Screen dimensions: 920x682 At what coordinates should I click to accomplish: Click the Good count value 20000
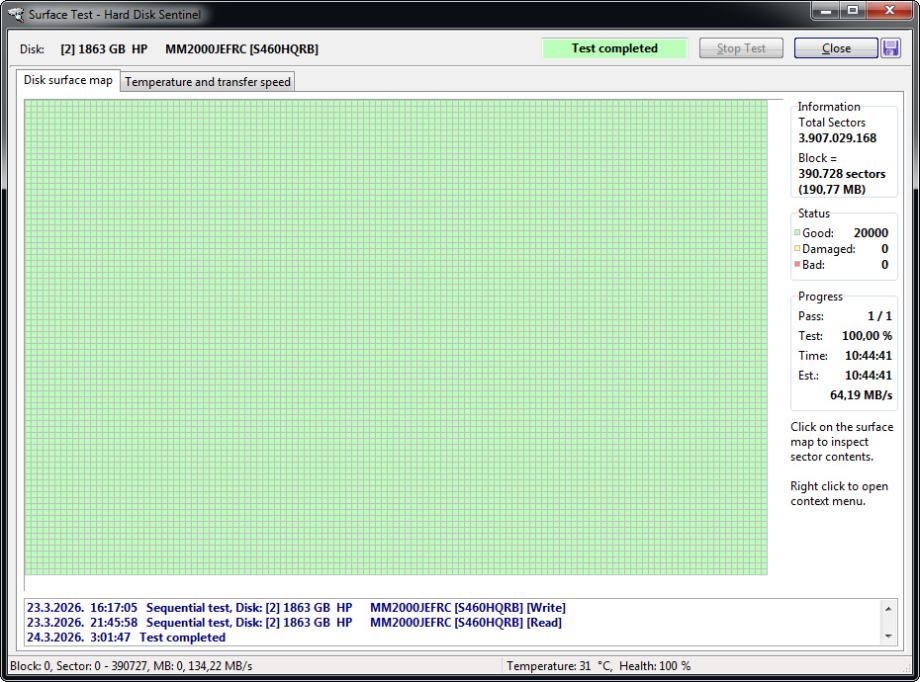pyautogui.click(x=871, y=232)
